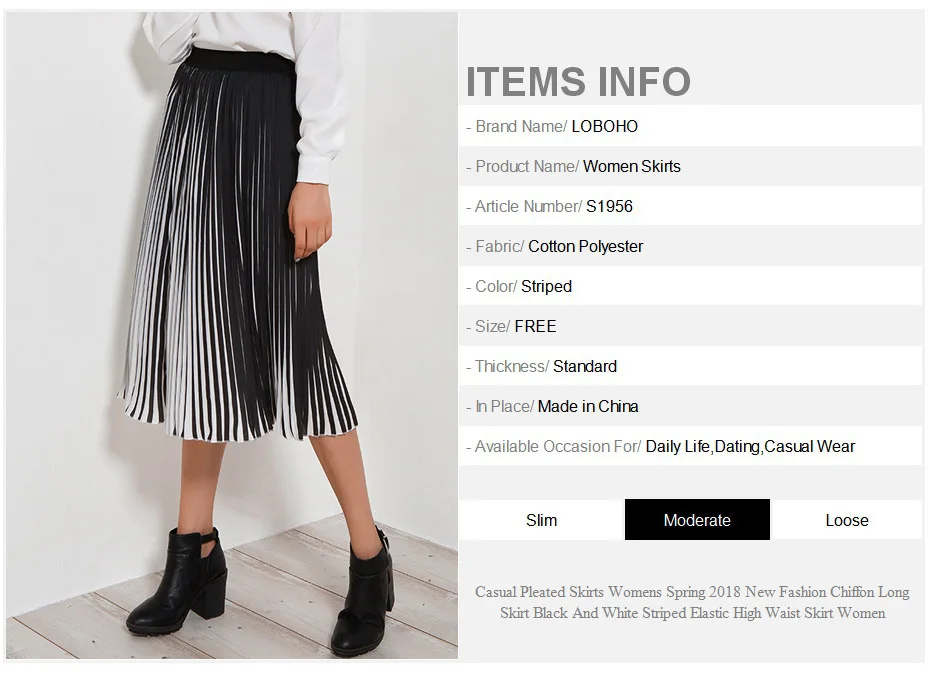This screenshot has height=688, width=928.
Task: Click the Article Number S1956 row
Action: 691,206
